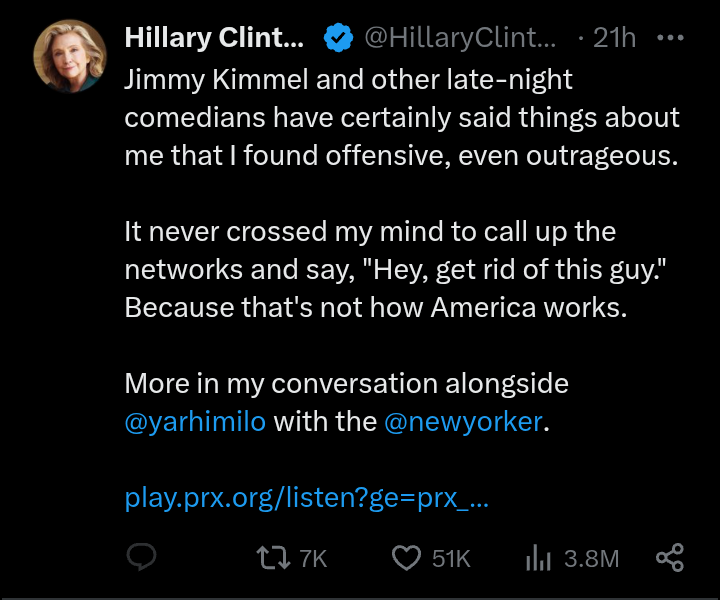Image resolution: width=720 pixels, height=600 pixels.
Task: Click the blue verified checkmark badge
Action: click(338, 38)
